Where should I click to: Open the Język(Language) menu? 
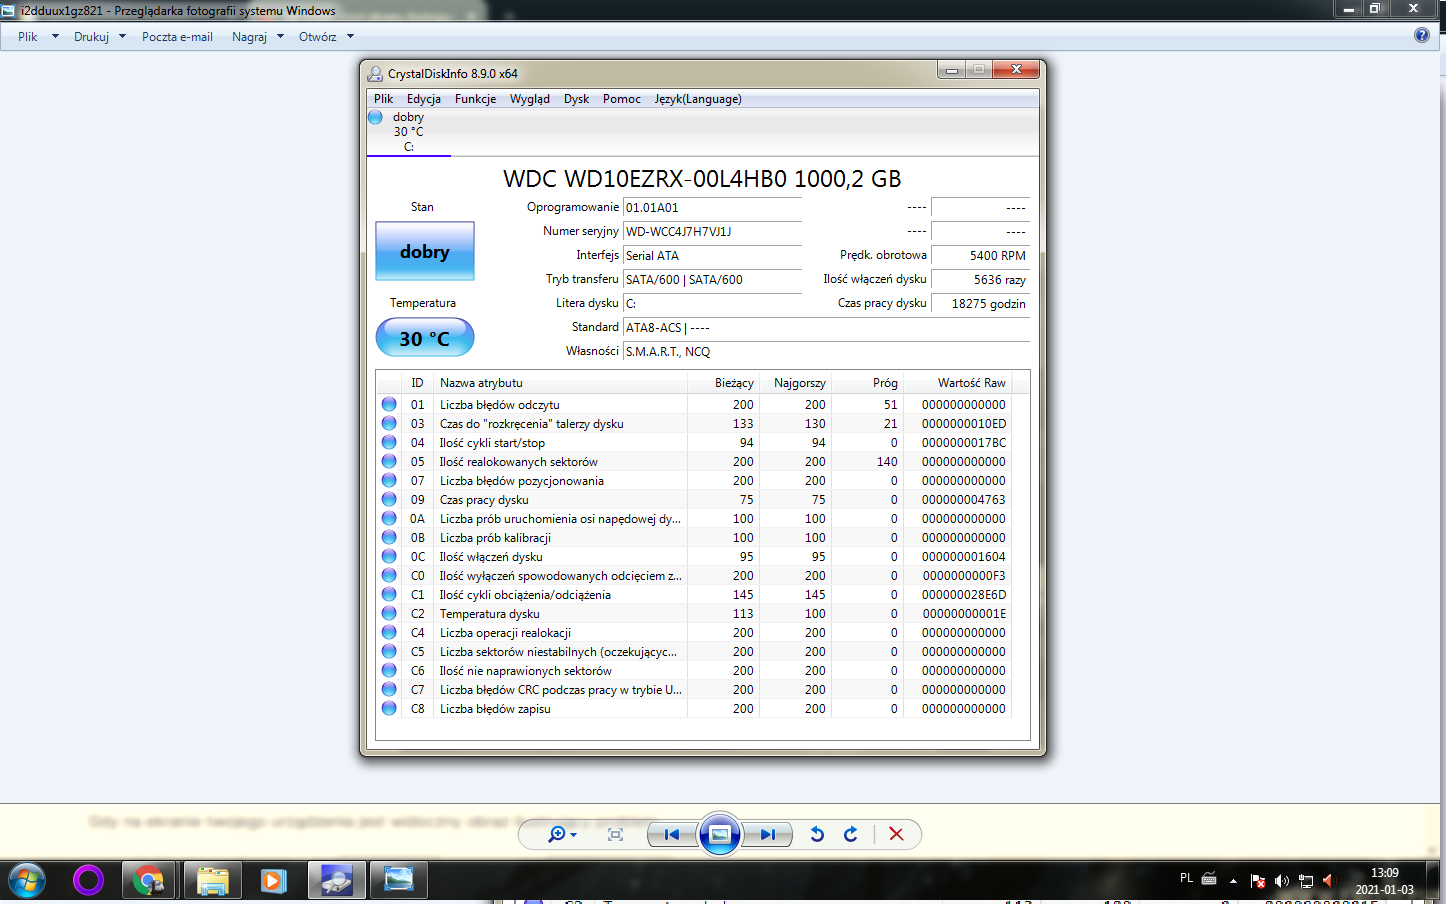pyautogui.click(x=698, y=99)
